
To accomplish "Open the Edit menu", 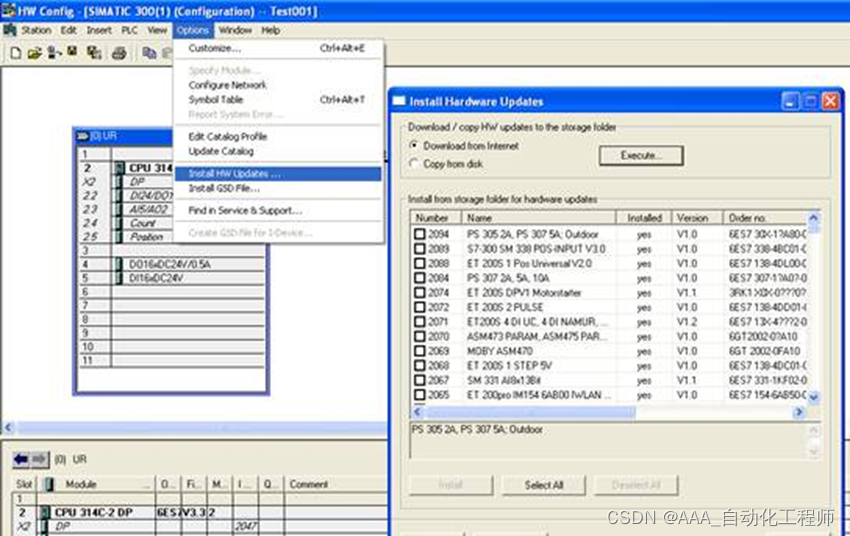I will [68, 30].
